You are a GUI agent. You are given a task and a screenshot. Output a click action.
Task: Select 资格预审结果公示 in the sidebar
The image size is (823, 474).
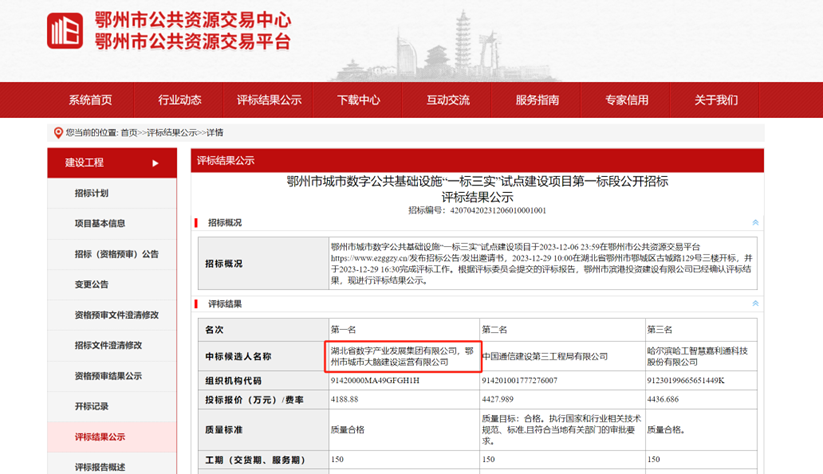pyautogui.click(x=112, y=376)
